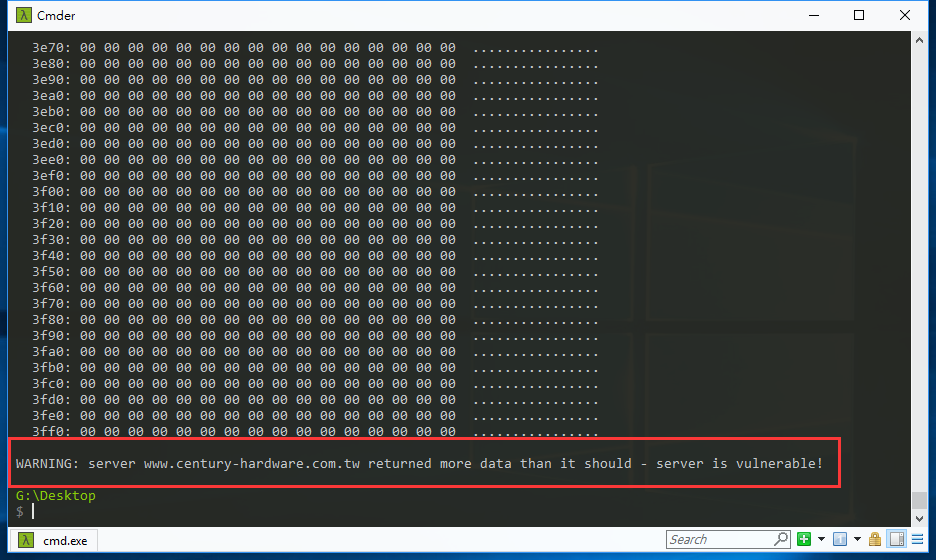Click the Cmder window title text

coord(56,16)
